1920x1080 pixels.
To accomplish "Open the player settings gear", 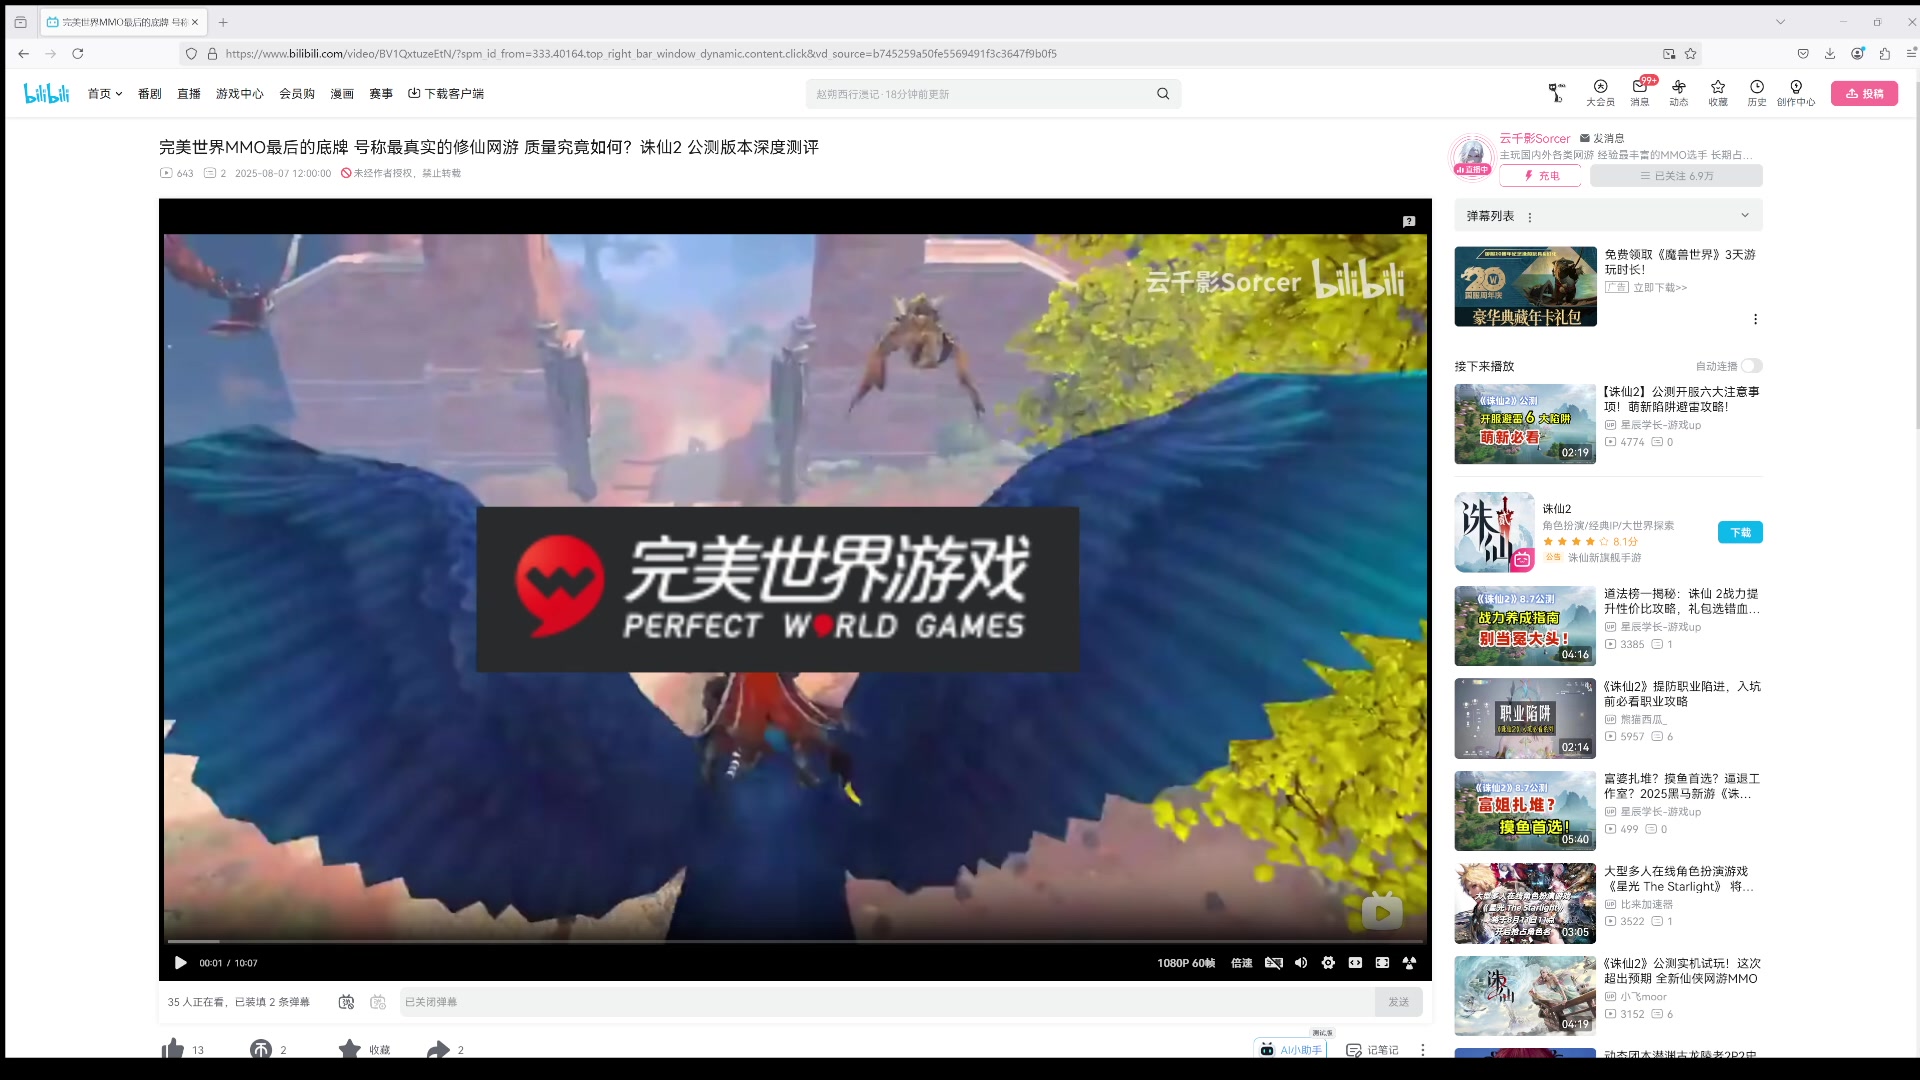I will 1328,963.
